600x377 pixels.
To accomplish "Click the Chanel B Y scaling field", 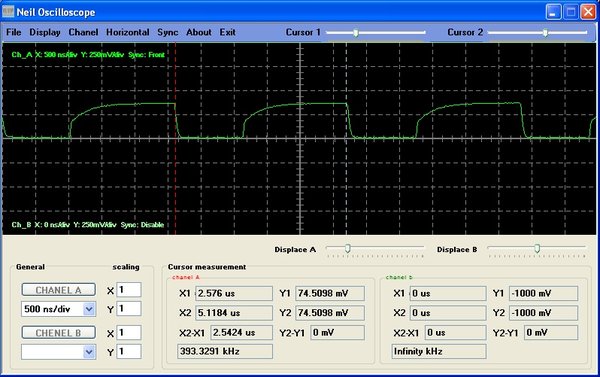I will tap(129, 351).
